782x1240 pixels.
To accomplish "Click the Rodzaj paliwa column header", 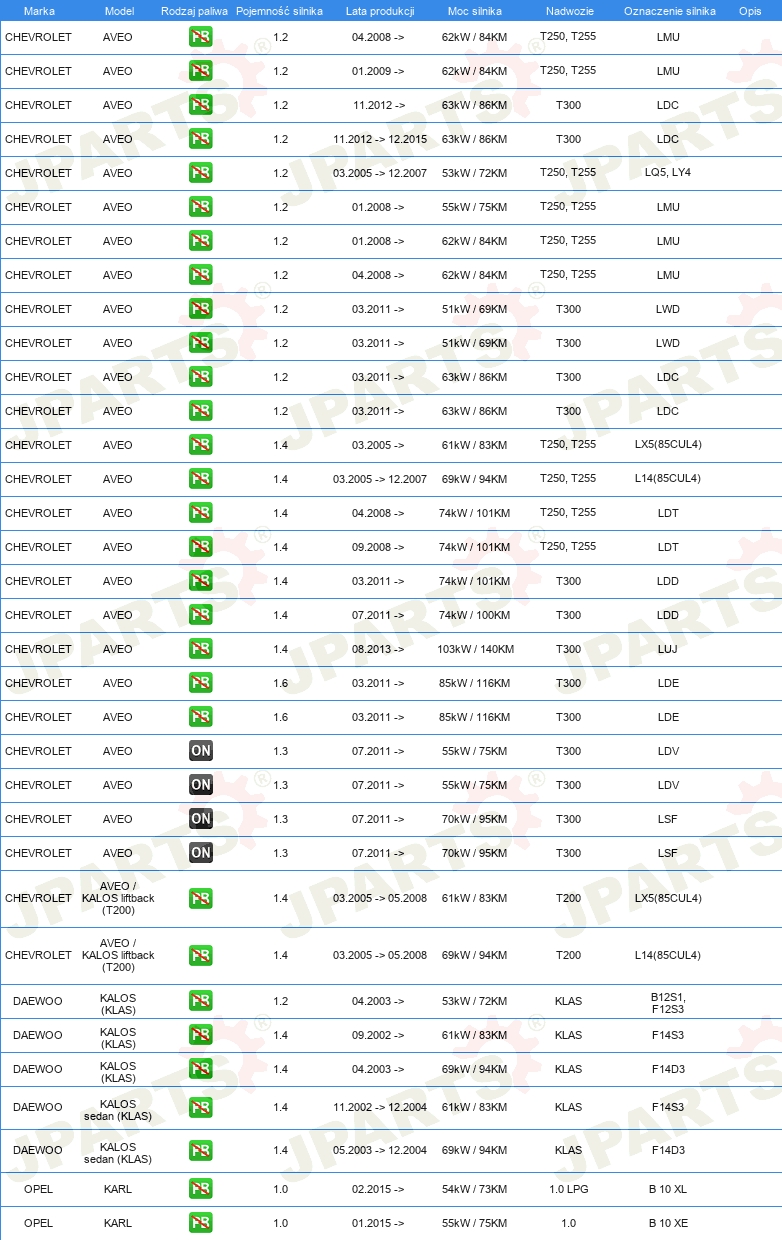I will point(194,11).
